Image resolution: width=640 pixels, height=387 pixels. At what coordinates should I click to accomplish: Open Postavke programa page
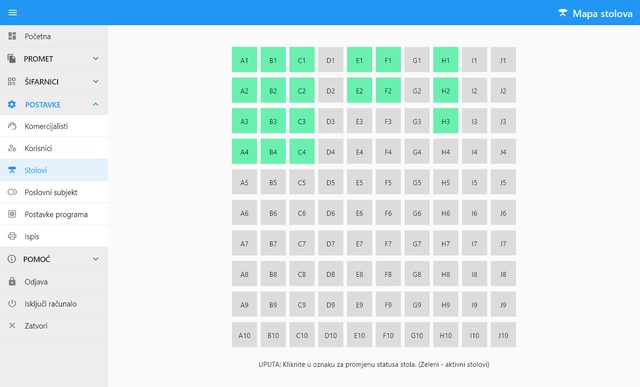[54, 214]
